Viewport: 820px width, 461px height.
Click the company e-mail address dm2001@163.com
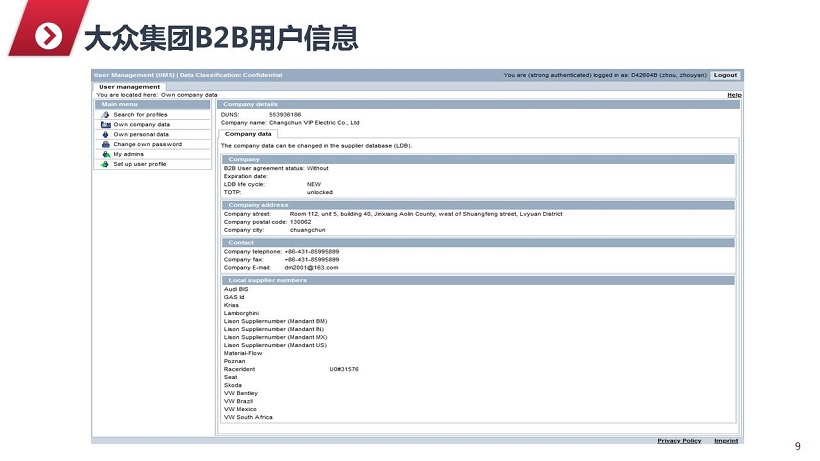coord(311,267)
